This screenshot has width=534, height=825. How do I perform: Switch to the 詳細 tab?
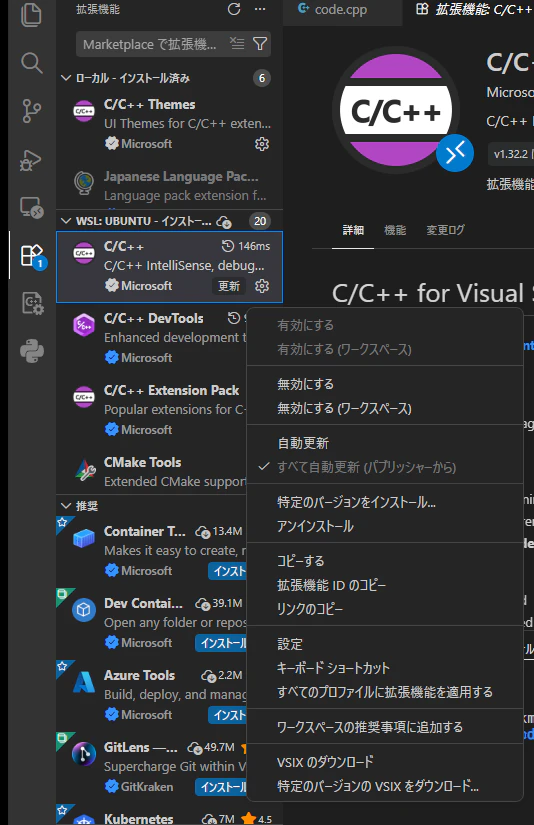pos(353,230)
